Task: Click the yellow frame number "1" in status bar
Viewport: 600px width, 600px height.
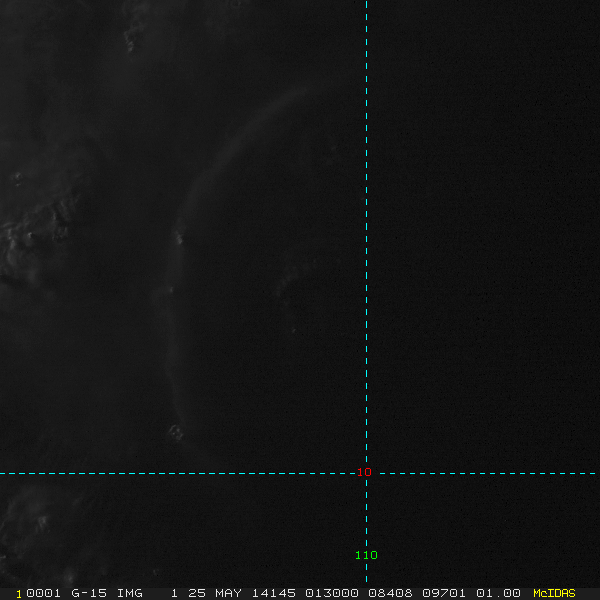Action: [19, 594]
